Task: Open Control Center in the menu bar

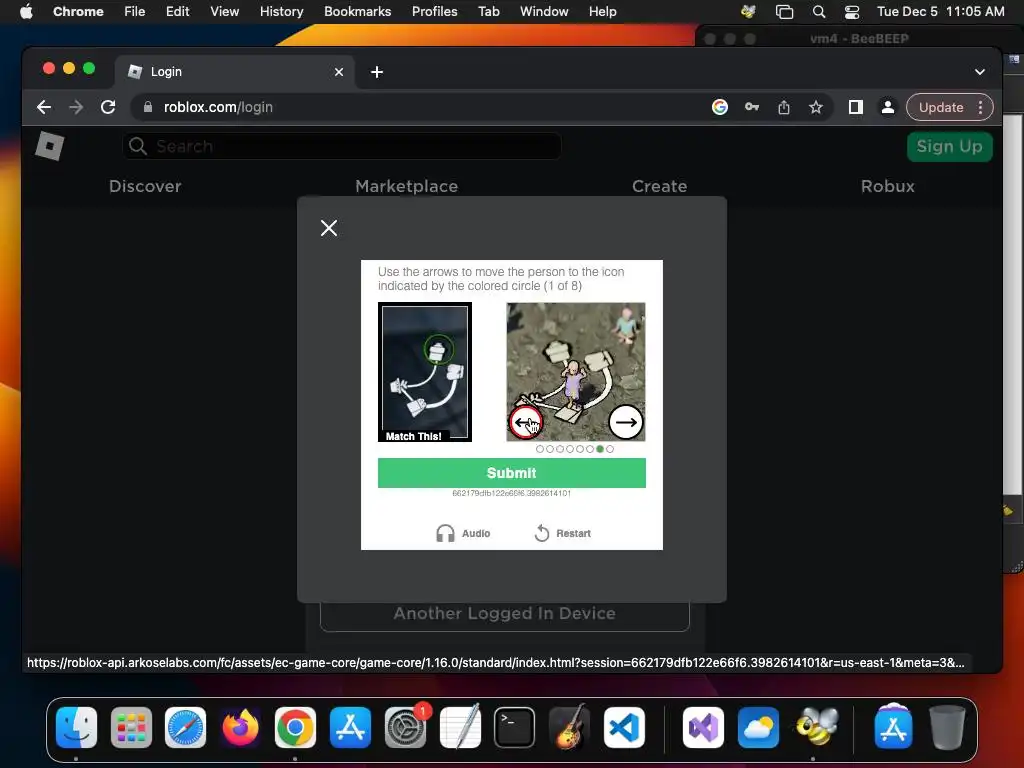Action: [x=852, y=12]
